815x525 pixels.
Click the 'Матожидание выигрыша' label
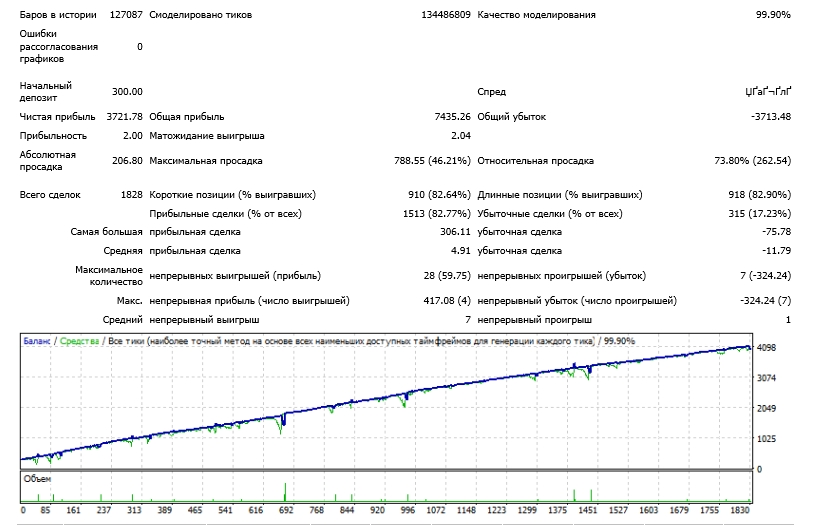[x=207, y=136]
